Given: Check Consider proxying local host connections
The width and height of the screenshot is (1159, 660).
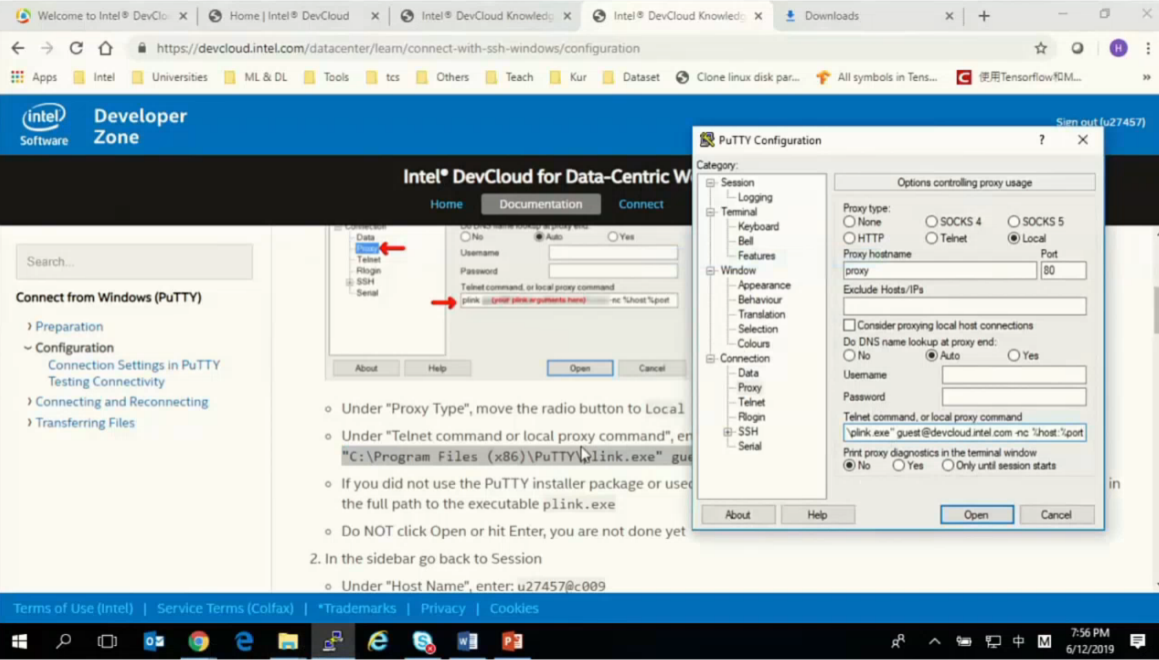Looking at the screenshot, I should pos(849,325).
